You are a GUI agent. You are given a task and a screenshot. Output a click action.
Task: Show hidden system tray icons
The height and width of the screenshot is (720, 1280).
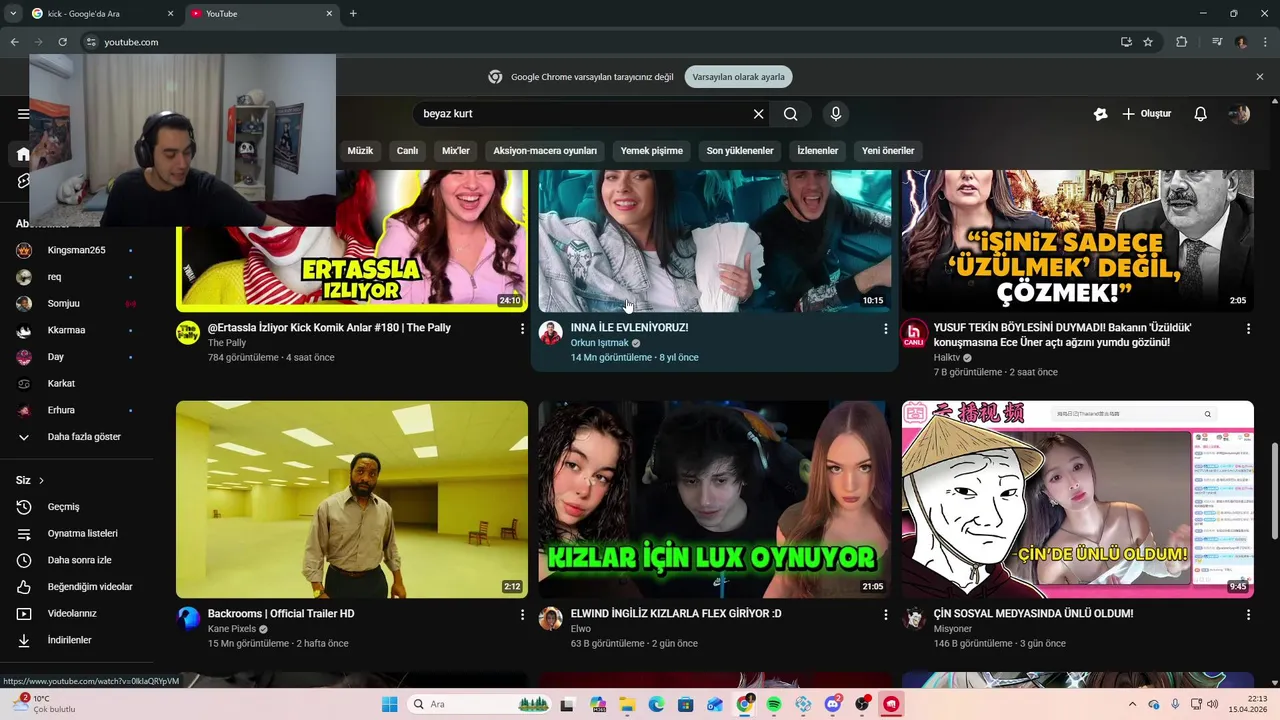(x=1132, y=704)
